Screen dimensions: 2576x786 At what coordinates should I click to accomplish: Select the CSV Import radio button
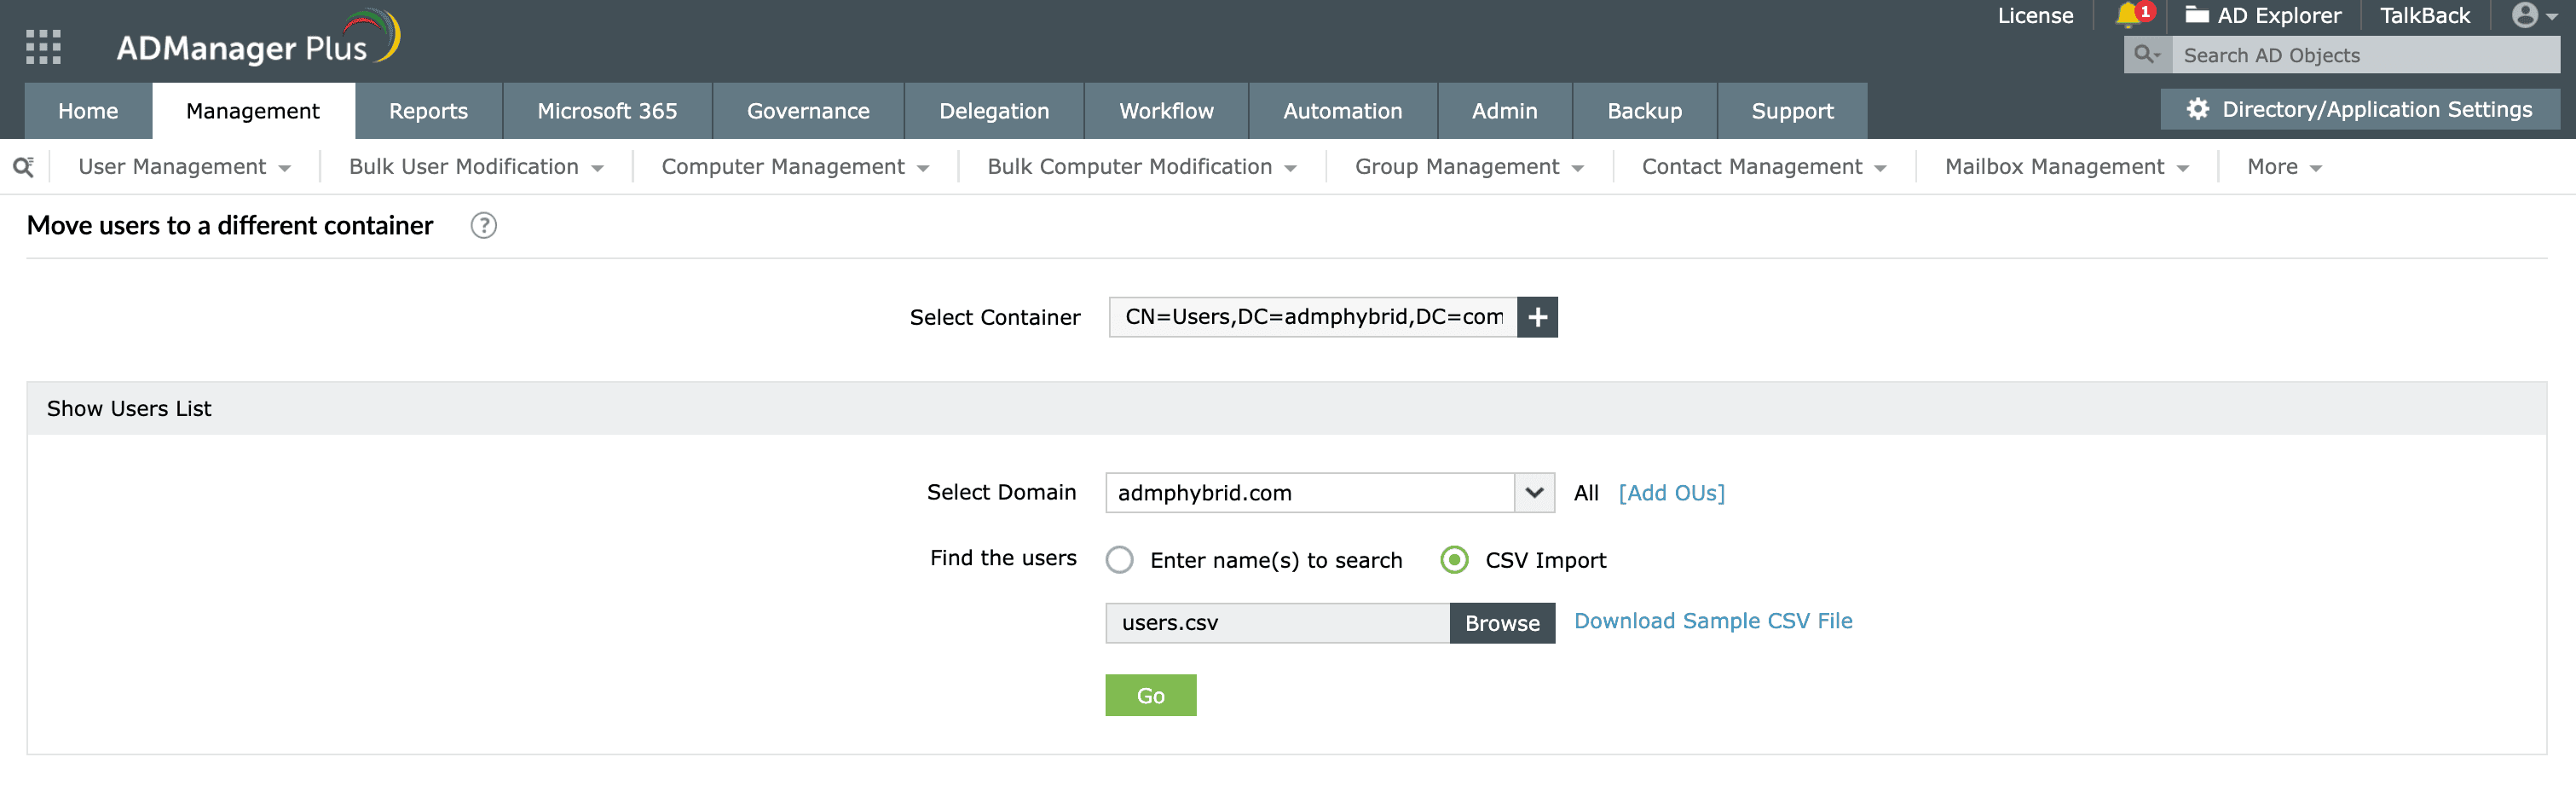1454,560
